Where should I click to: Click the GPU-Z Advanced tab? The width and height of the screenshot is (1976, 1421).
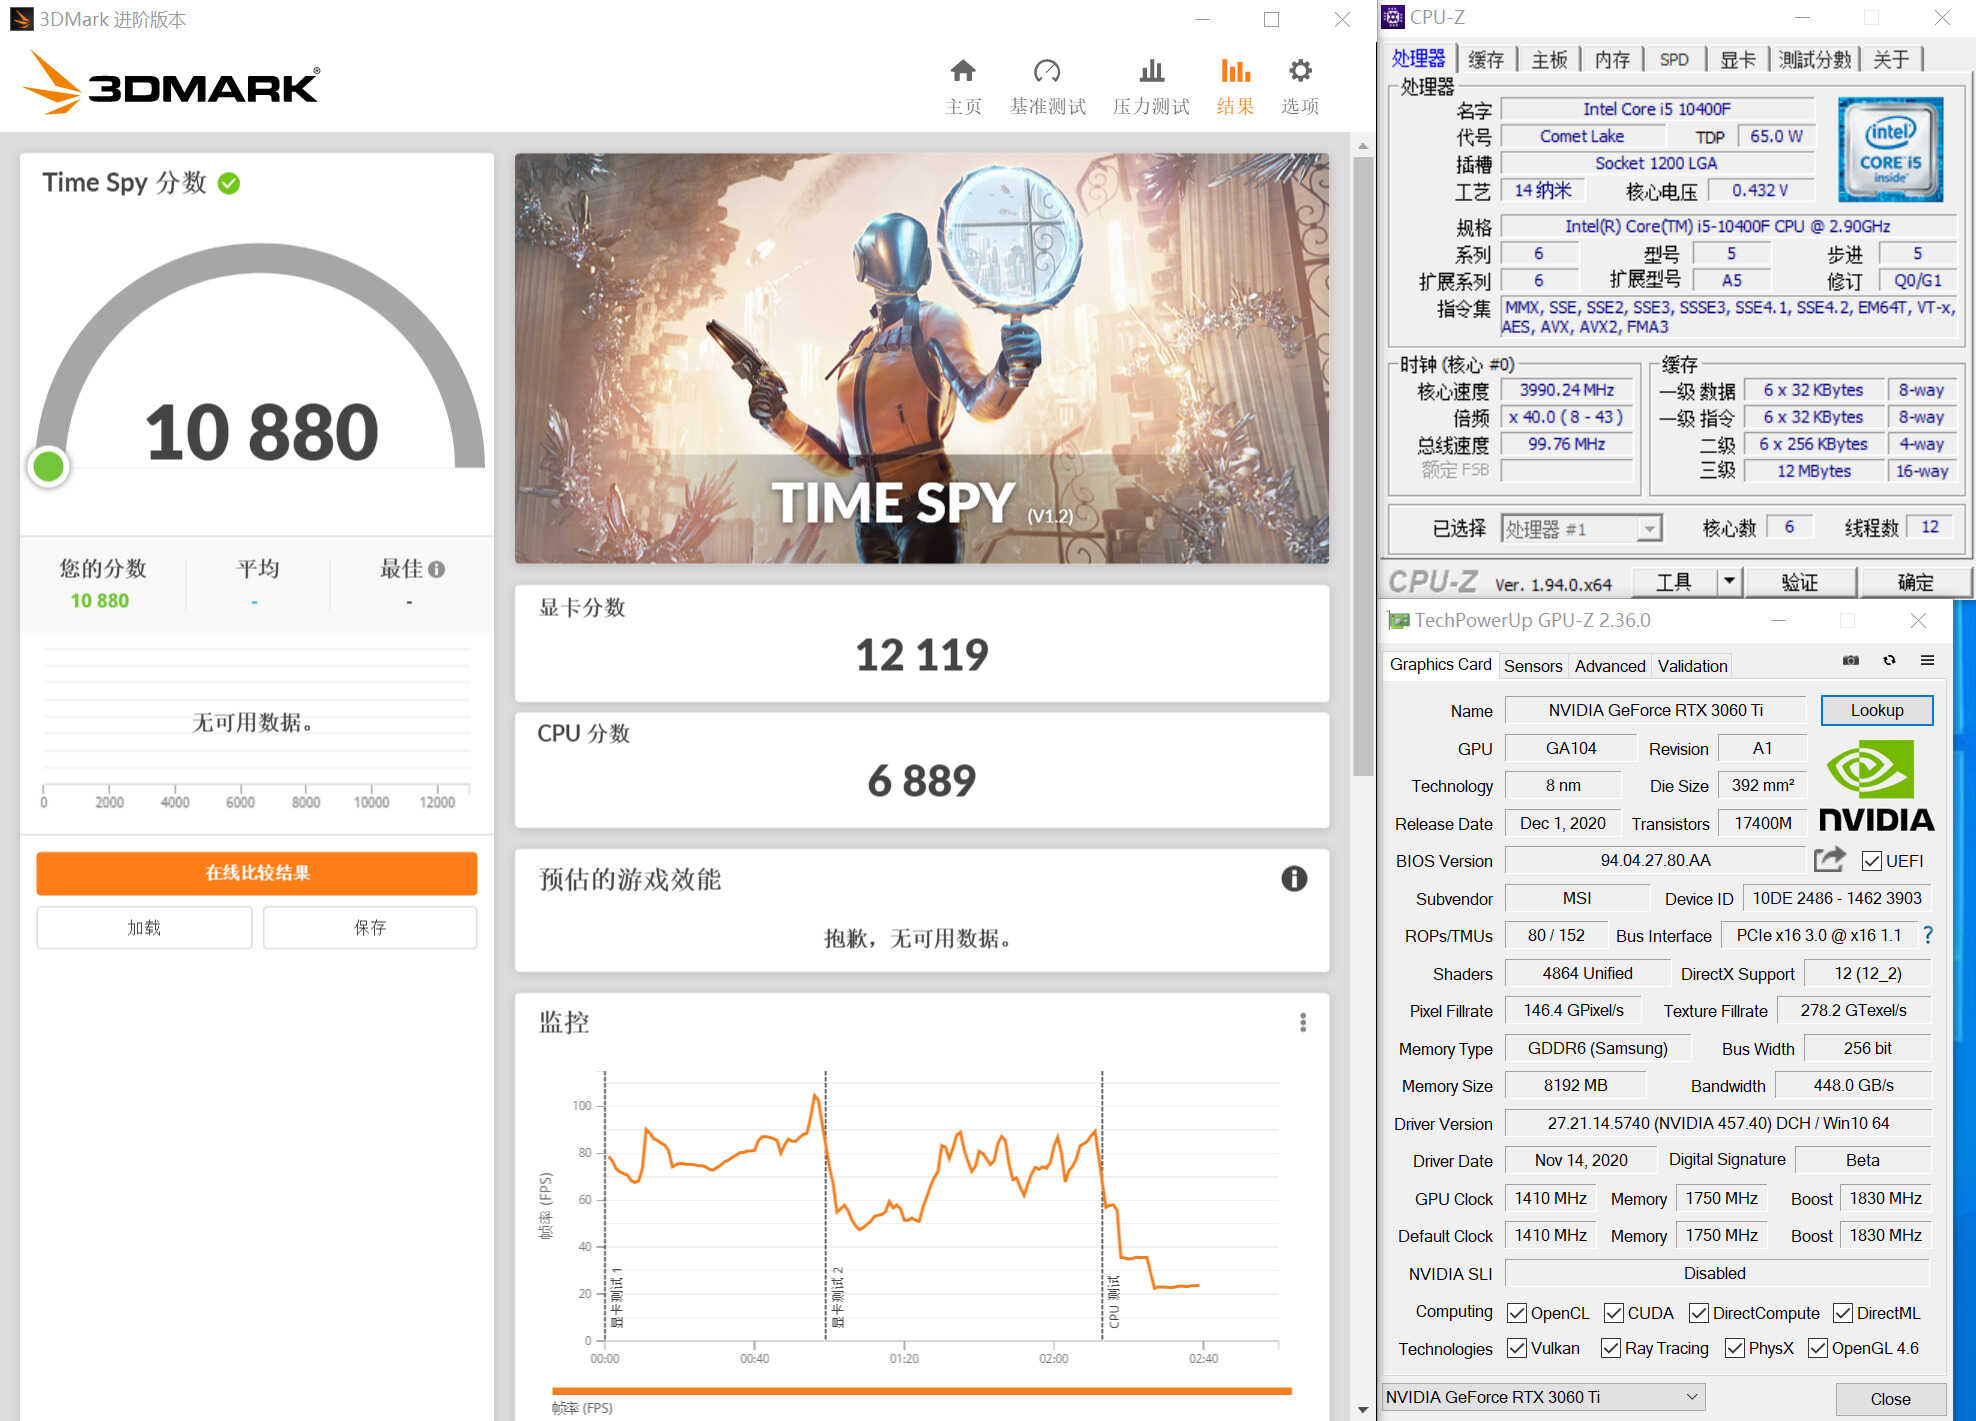click(1608, 663)
